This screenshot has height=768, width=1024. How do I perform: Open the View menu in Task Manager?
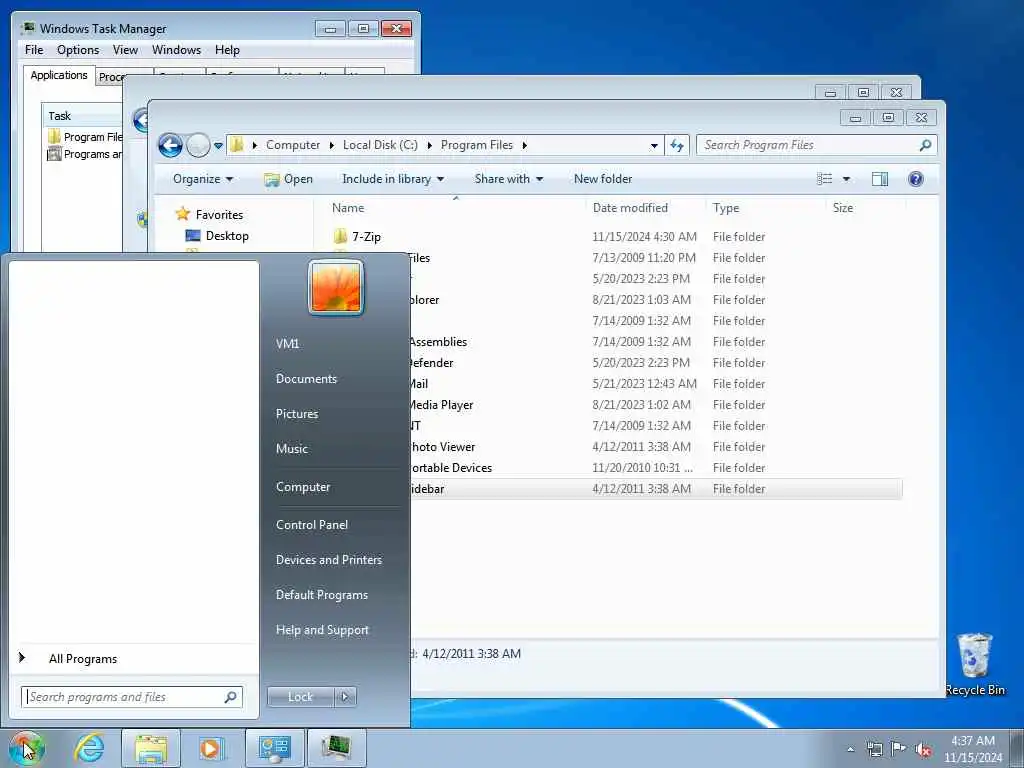[125, 50]
